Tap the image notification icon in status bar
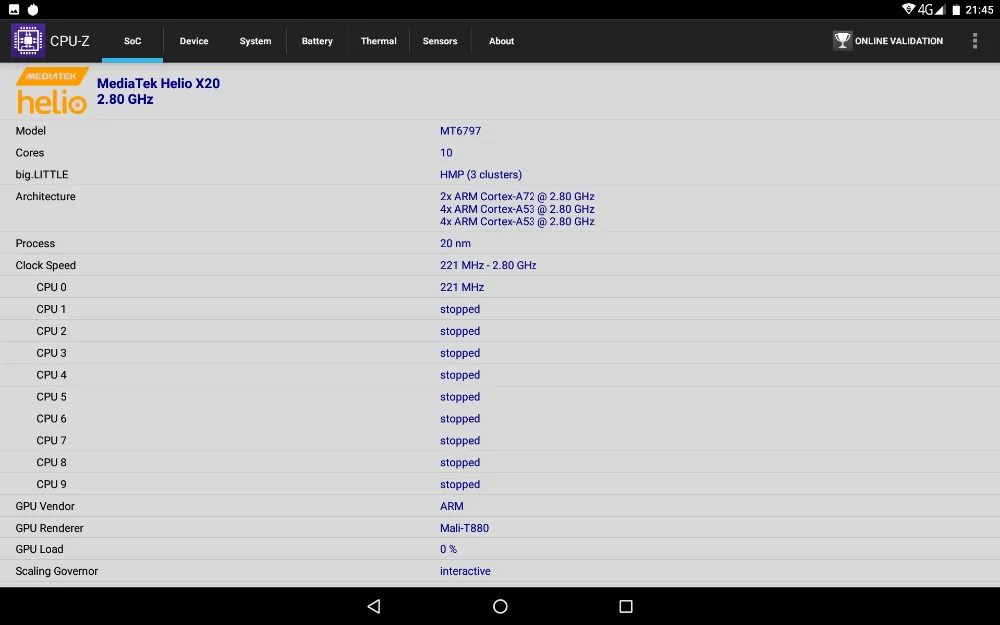The image size is (1000, 625). click(14, 10)
